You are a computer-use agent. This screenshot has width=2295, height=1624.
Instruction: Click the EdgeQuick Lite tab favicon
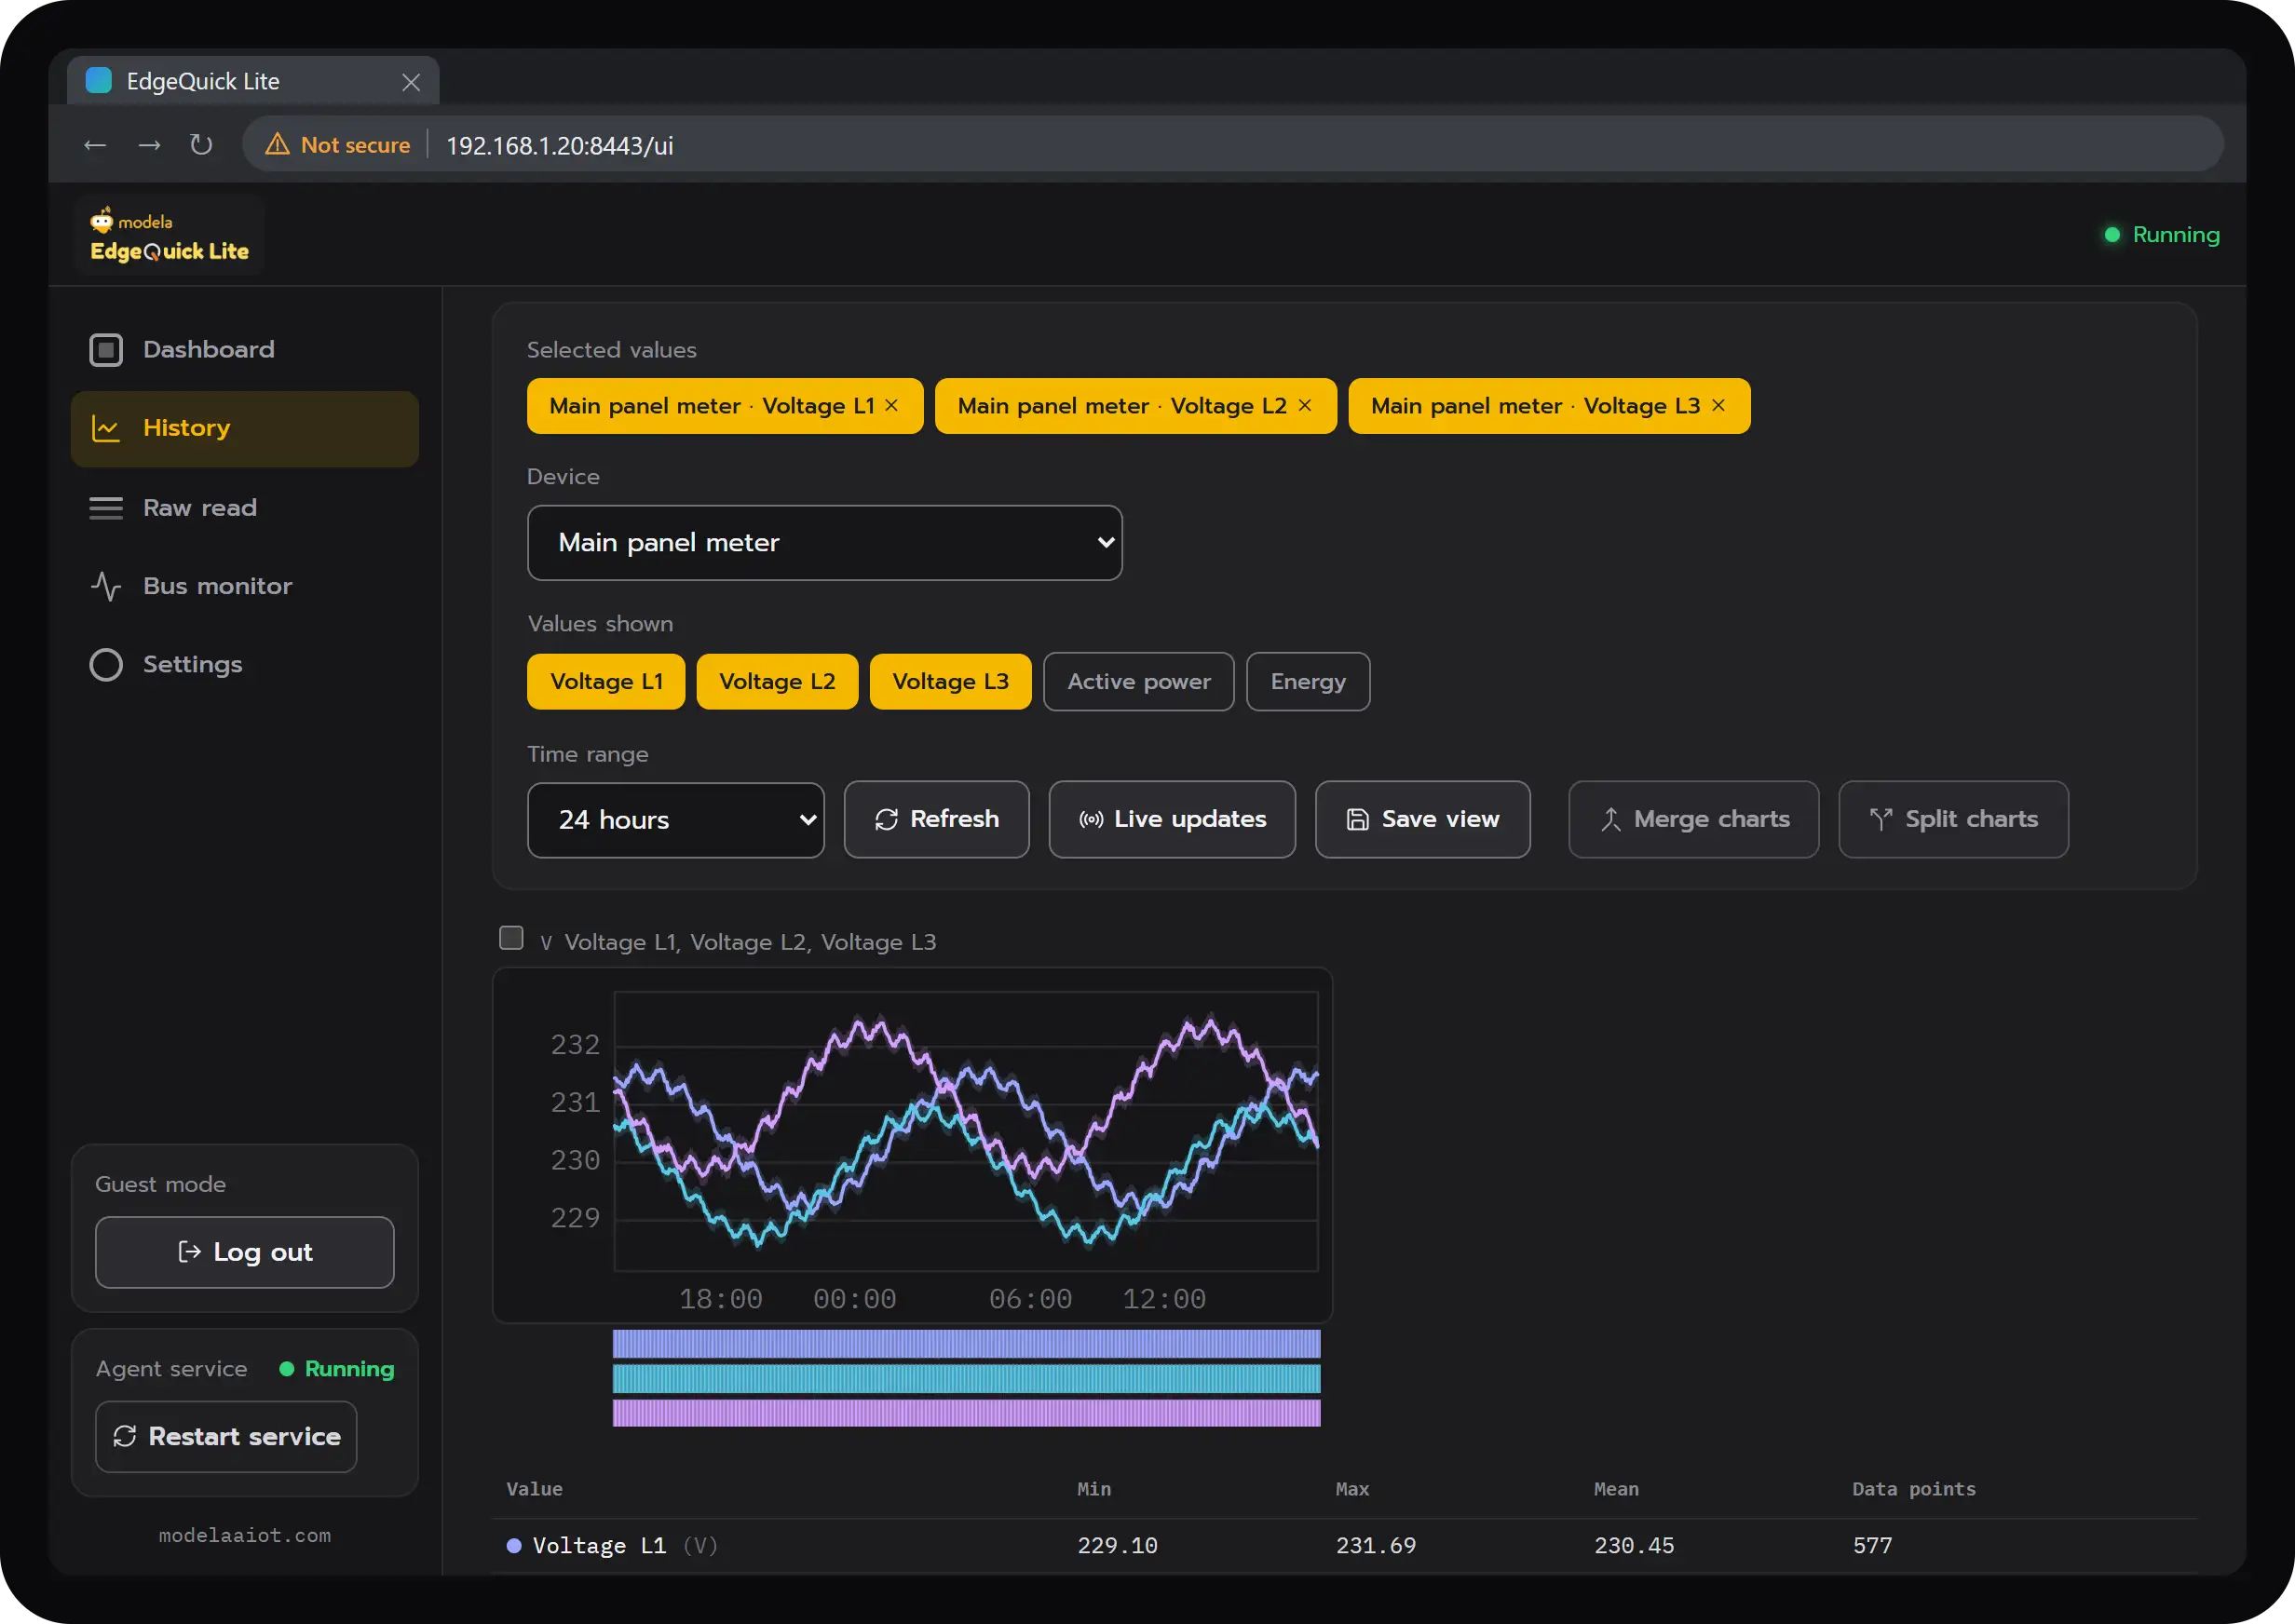[99, 80]
